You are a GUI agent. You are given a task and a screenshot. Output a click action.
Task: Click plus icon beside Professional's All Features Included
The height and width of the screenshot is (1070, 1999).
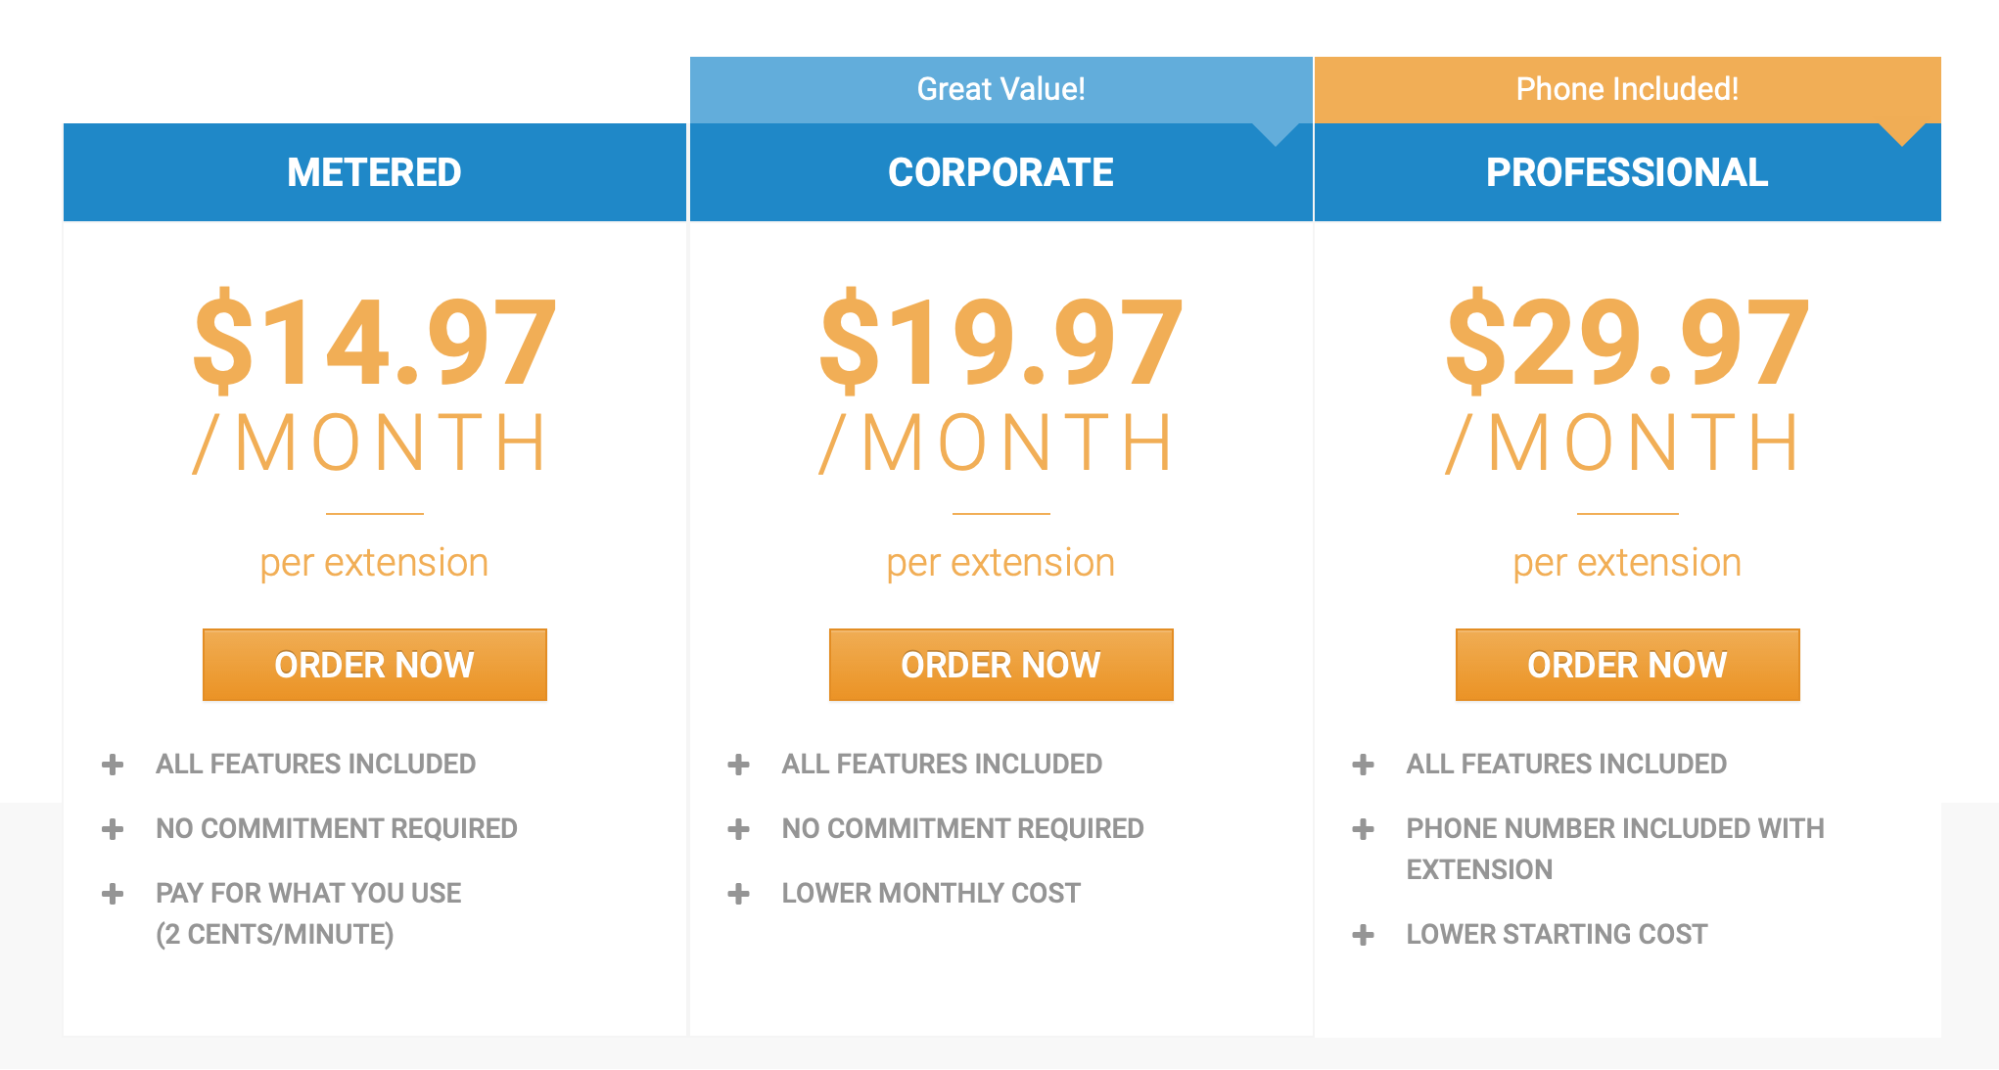pos(1363,765)
